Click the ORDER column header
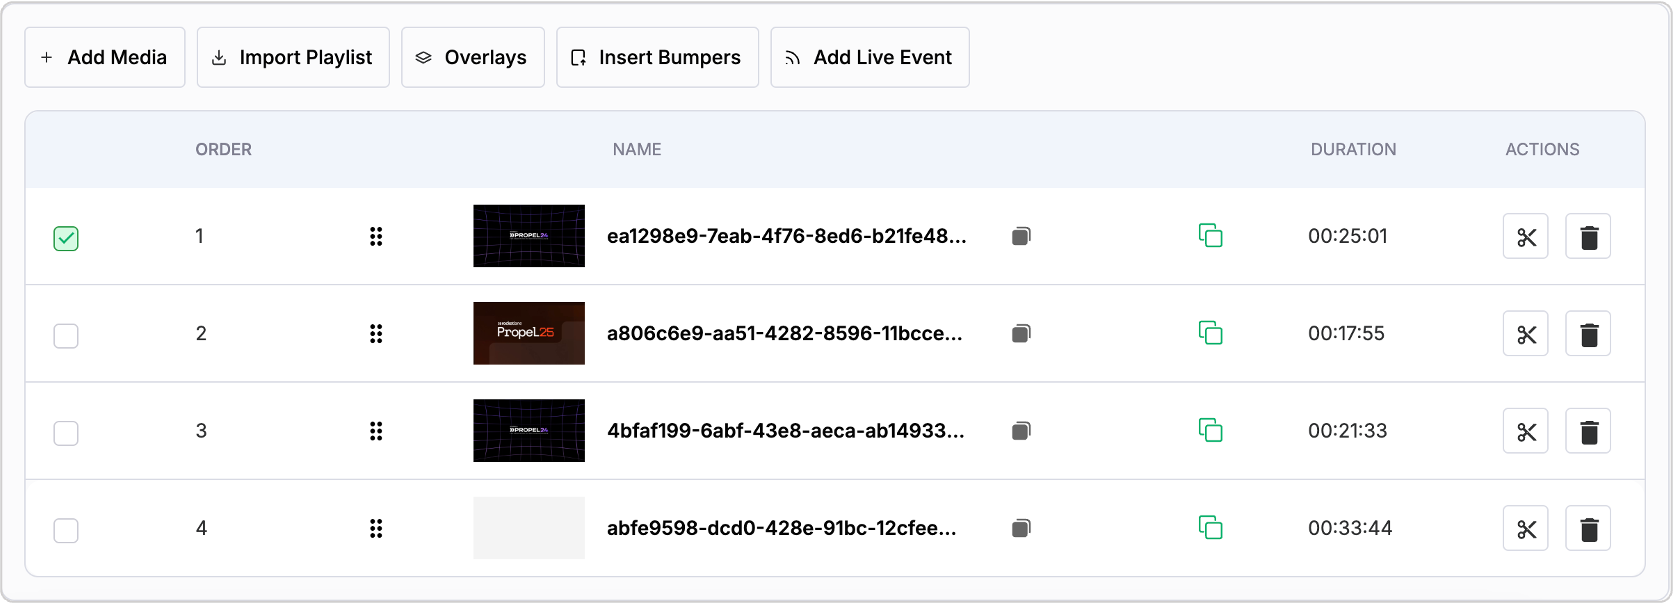 [224, 149]
